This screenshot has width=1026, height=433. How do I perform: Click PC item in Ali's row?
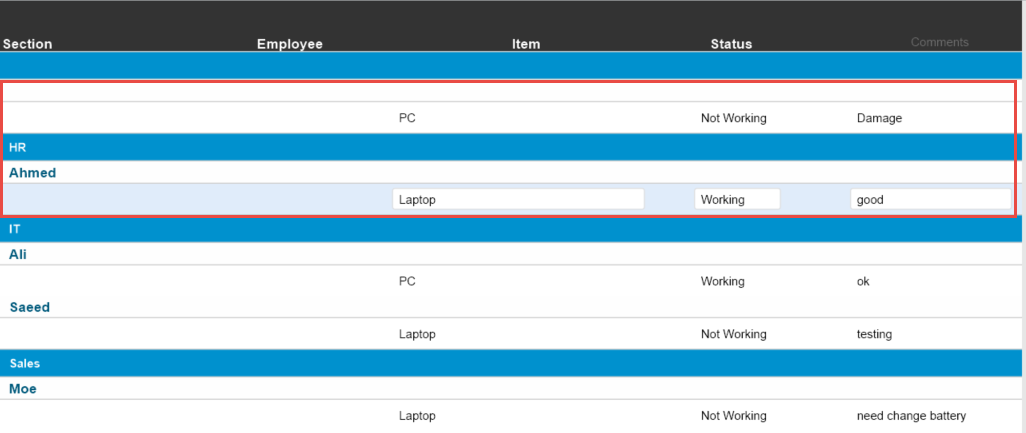pos(407,281)
